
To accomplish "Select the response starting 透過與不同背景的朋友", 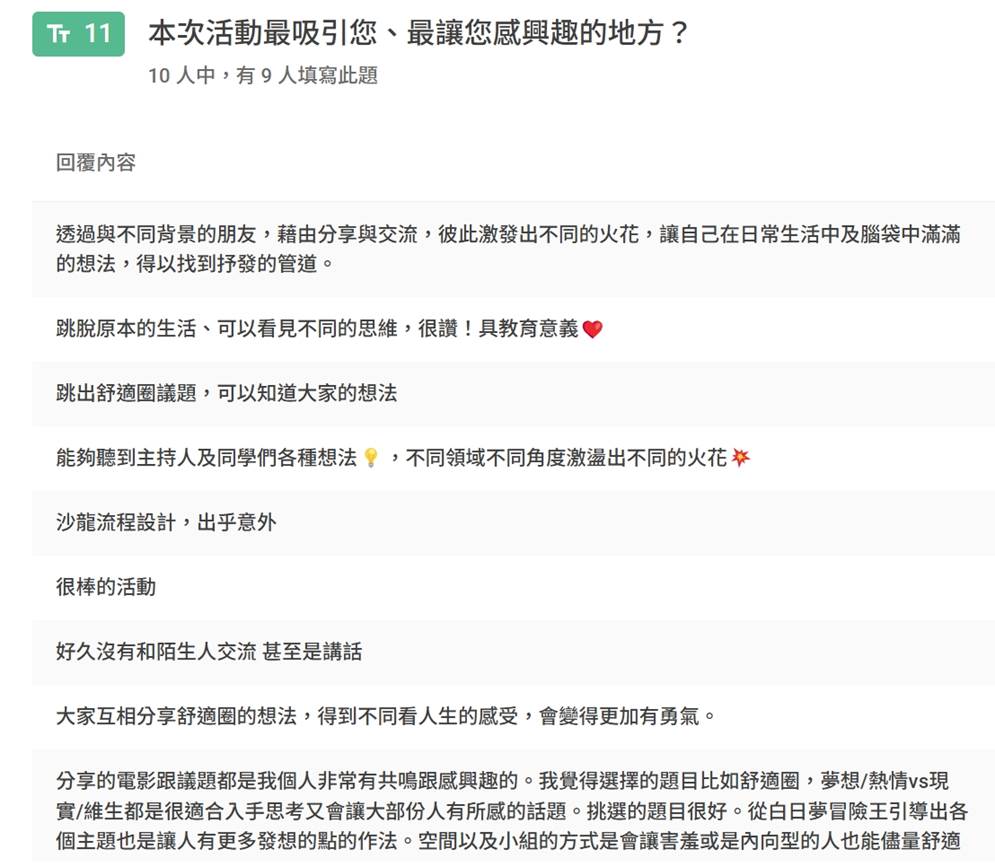I will point(507,234).
